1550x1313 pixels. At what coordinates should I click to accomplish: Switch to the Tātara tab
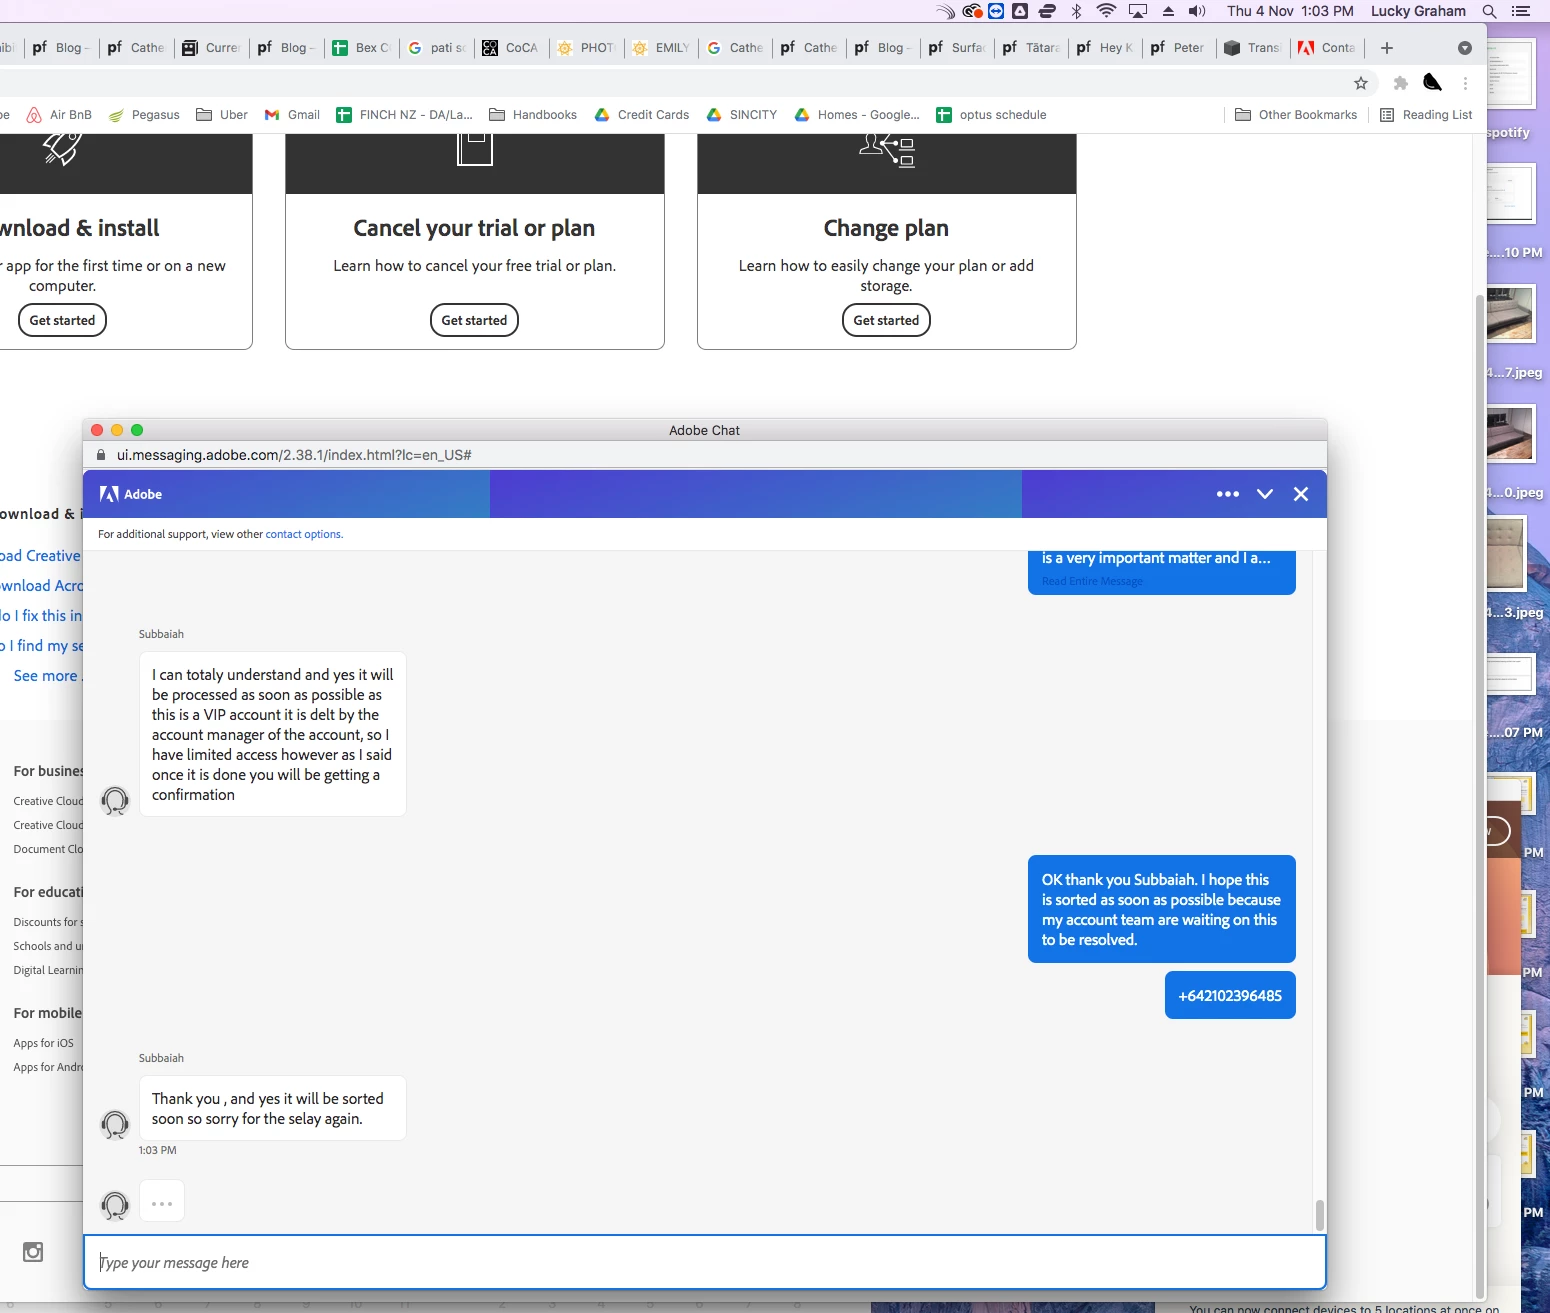tap(1031, 48)
